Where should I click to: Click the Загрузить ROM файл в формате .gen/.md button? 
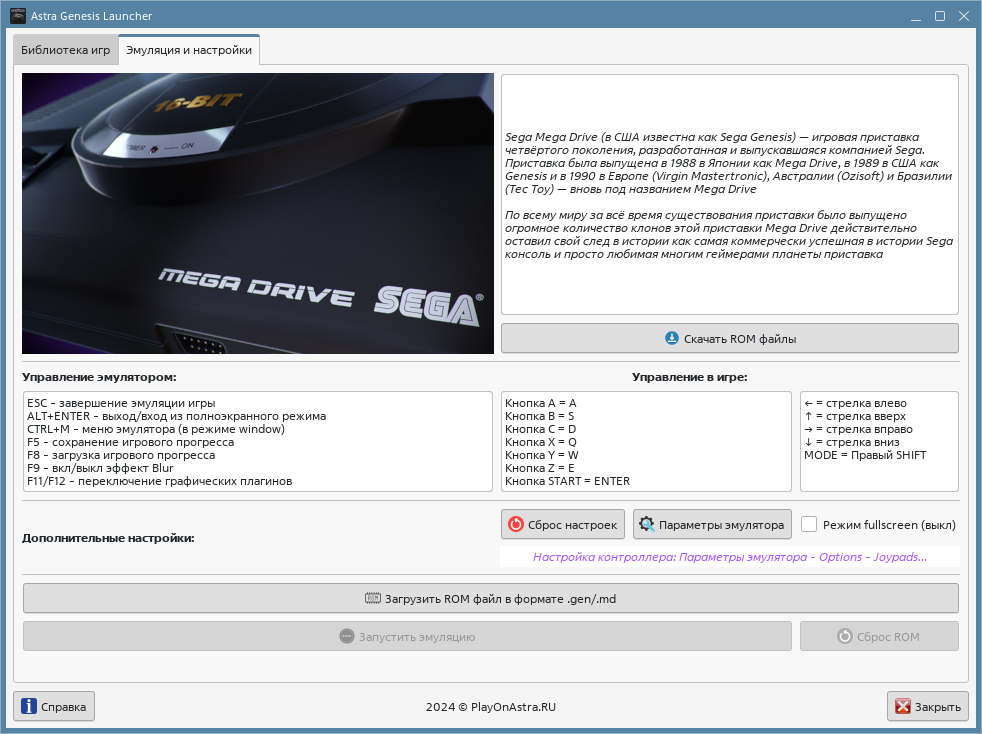coord(490,599)
